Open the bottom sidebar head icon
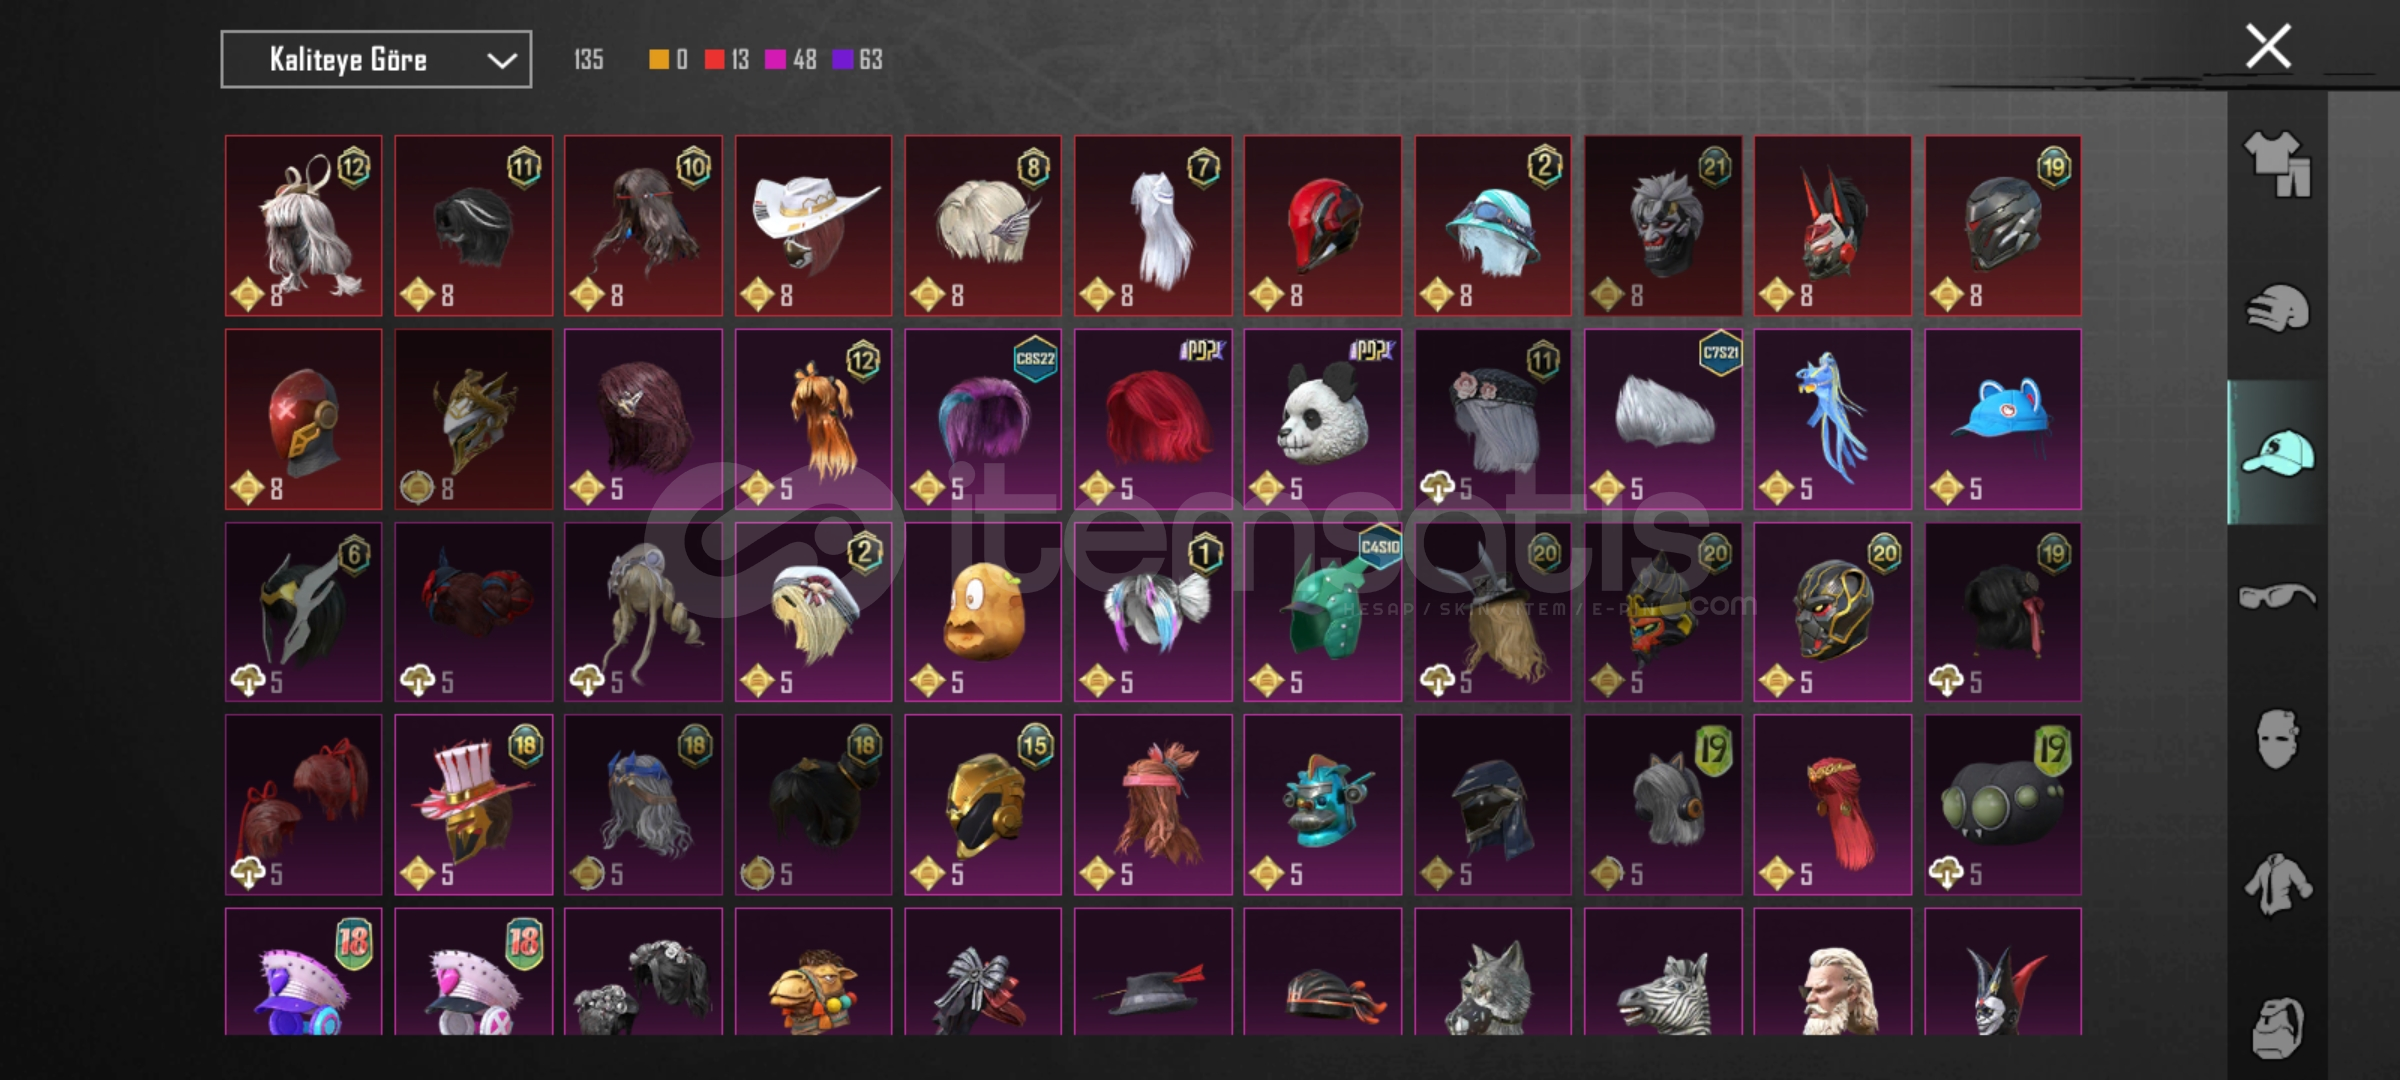The image size is (2400, 1080). pos(2277,1028)
